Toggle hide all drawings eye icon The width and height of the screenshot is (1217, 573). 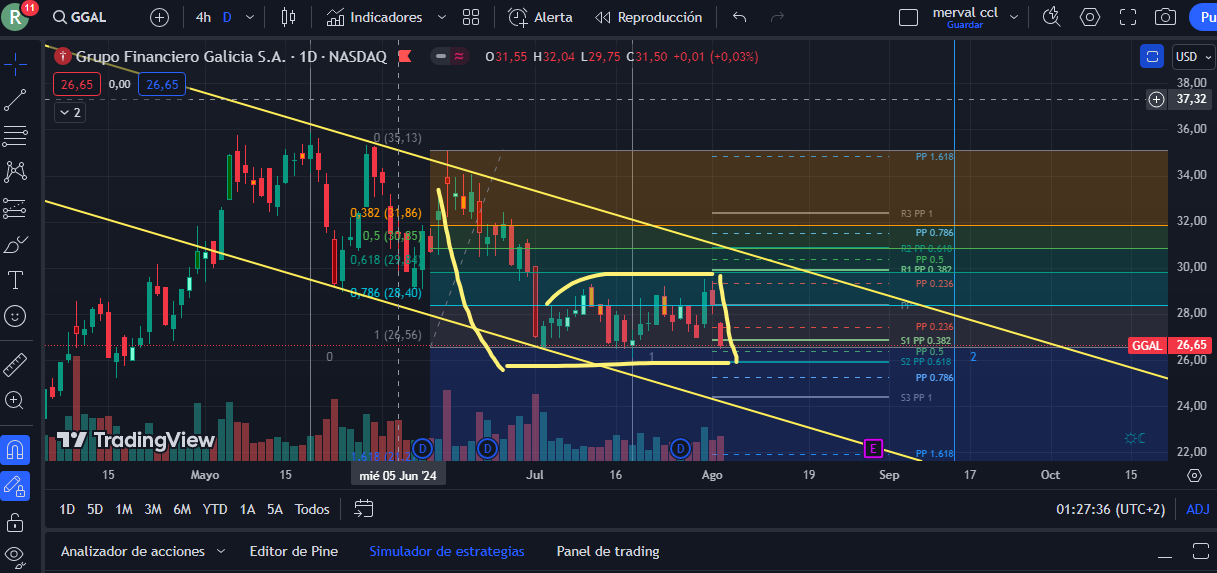(15, 555)
